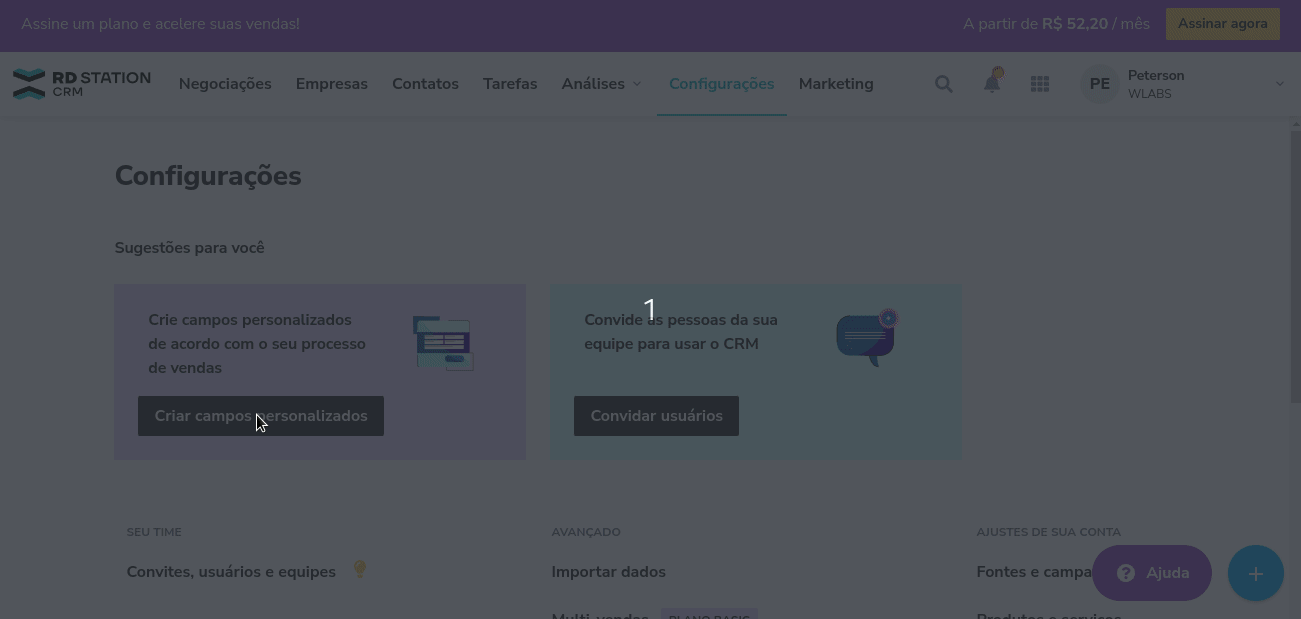Click the RD Station CRM logo
The image size is (1301, 619).
click(x=81, y=84)
